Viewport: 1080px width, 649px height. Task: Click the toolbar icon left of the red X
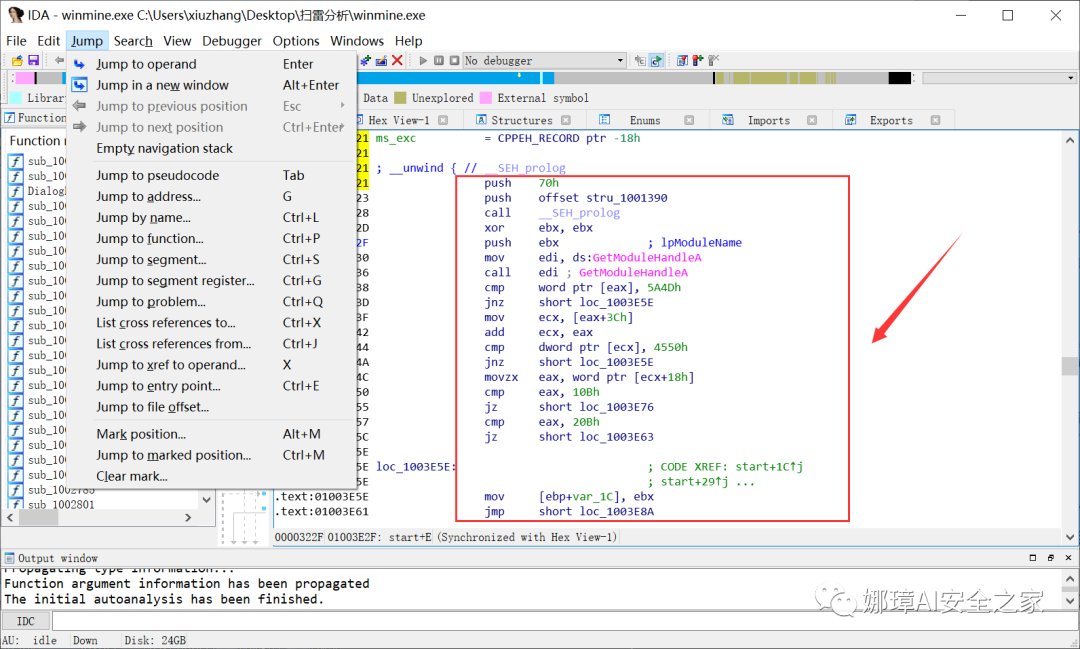coord(381,61)
